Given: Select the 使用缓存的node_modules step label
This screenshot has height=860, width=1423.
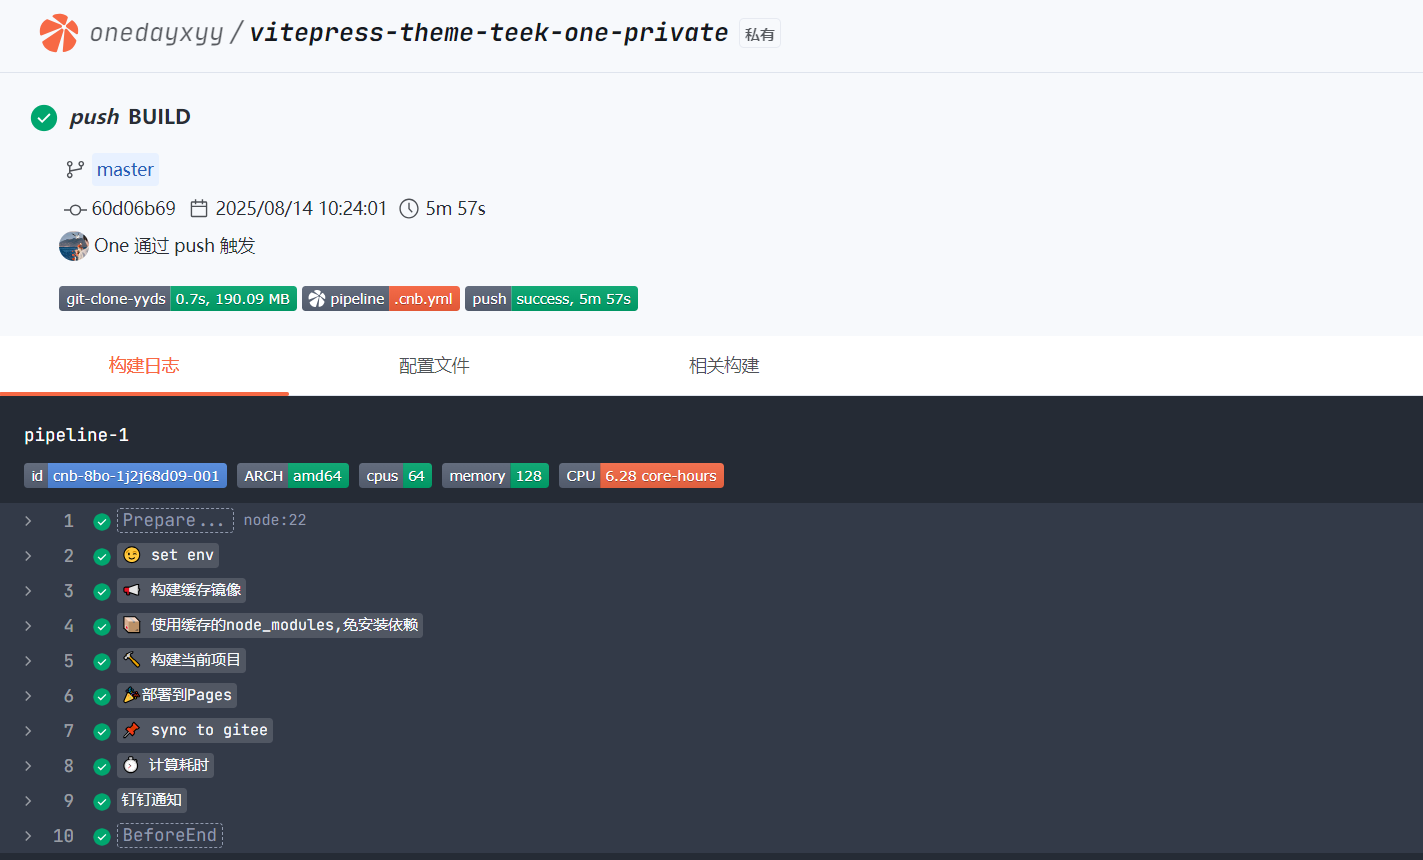Looking at the screenshot, I should tap(270, 625).
